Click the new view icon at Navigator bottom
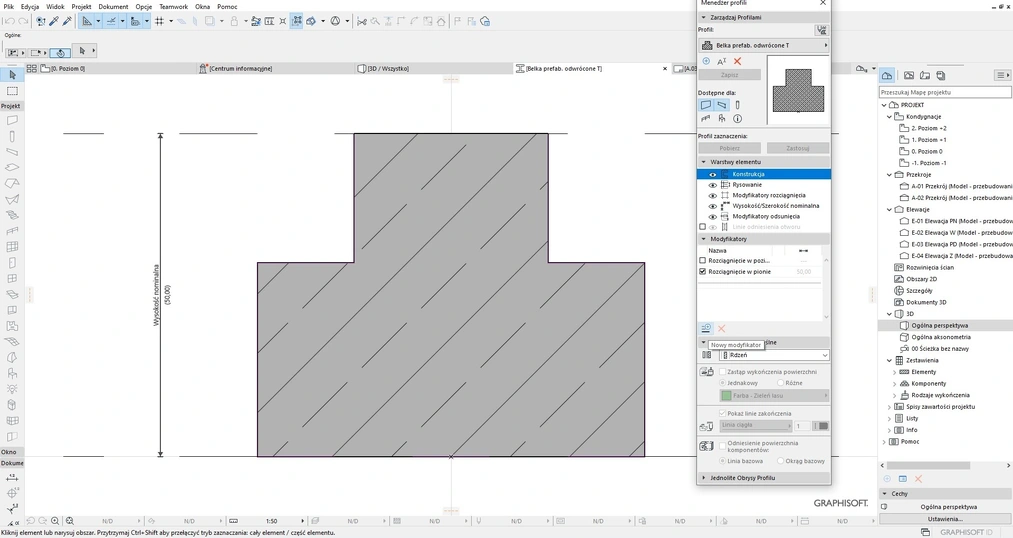 pos(887,479)
